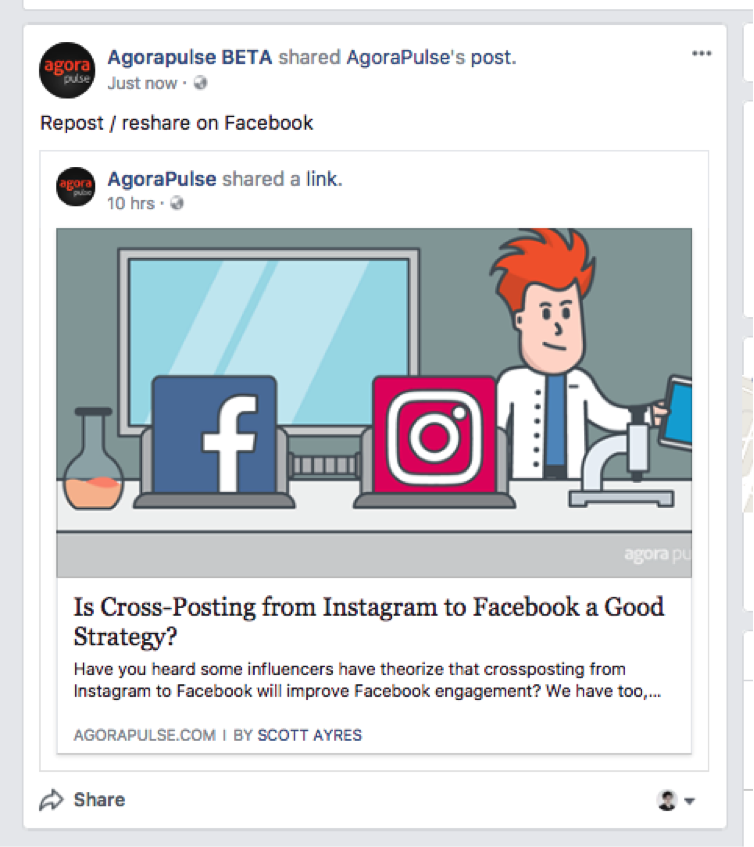Click the globe privacy icon beside Just now

pos(199,83)
